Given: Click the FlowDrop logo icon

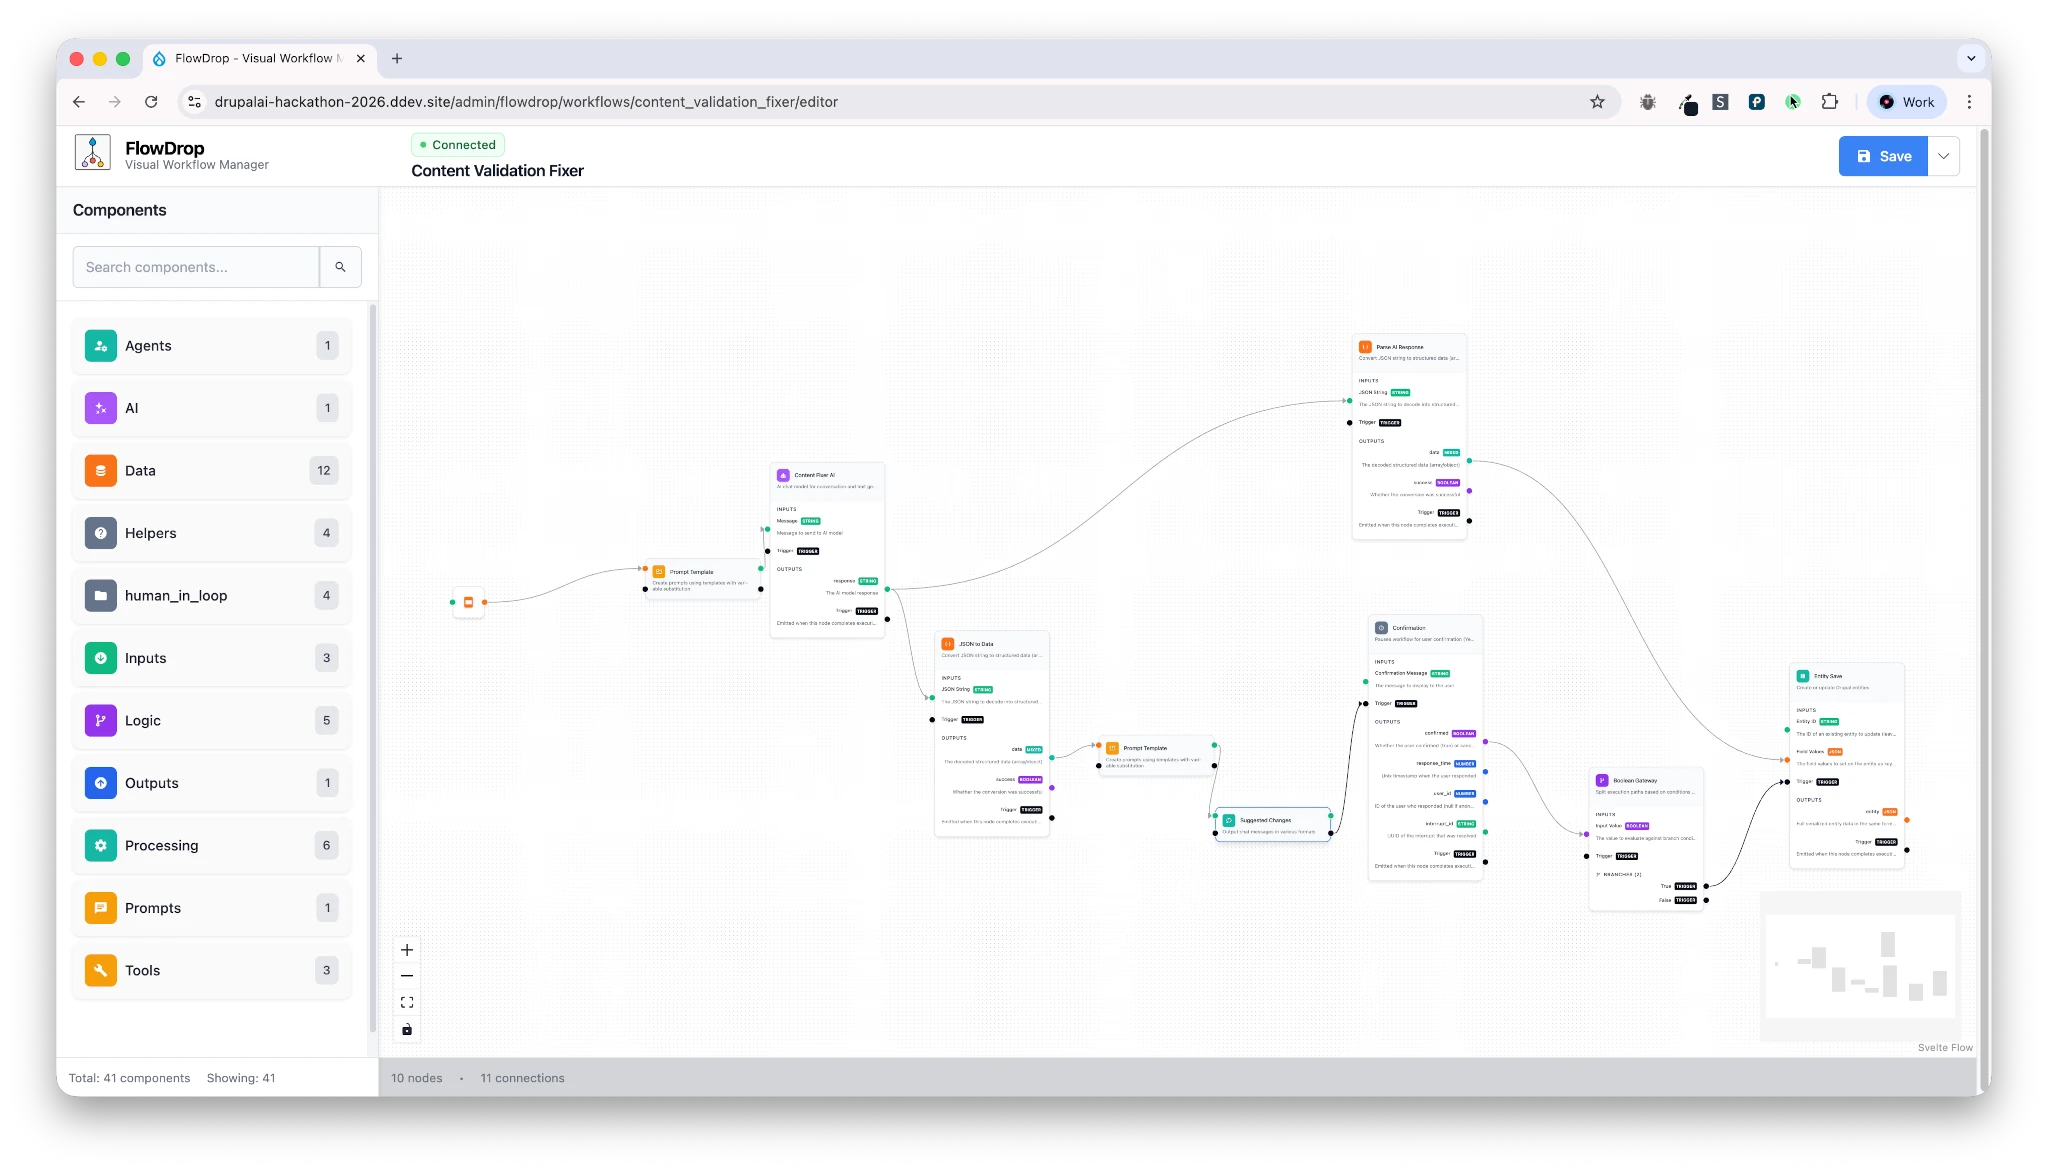Looking at the screenshot, I should click(x=93, y=153).
